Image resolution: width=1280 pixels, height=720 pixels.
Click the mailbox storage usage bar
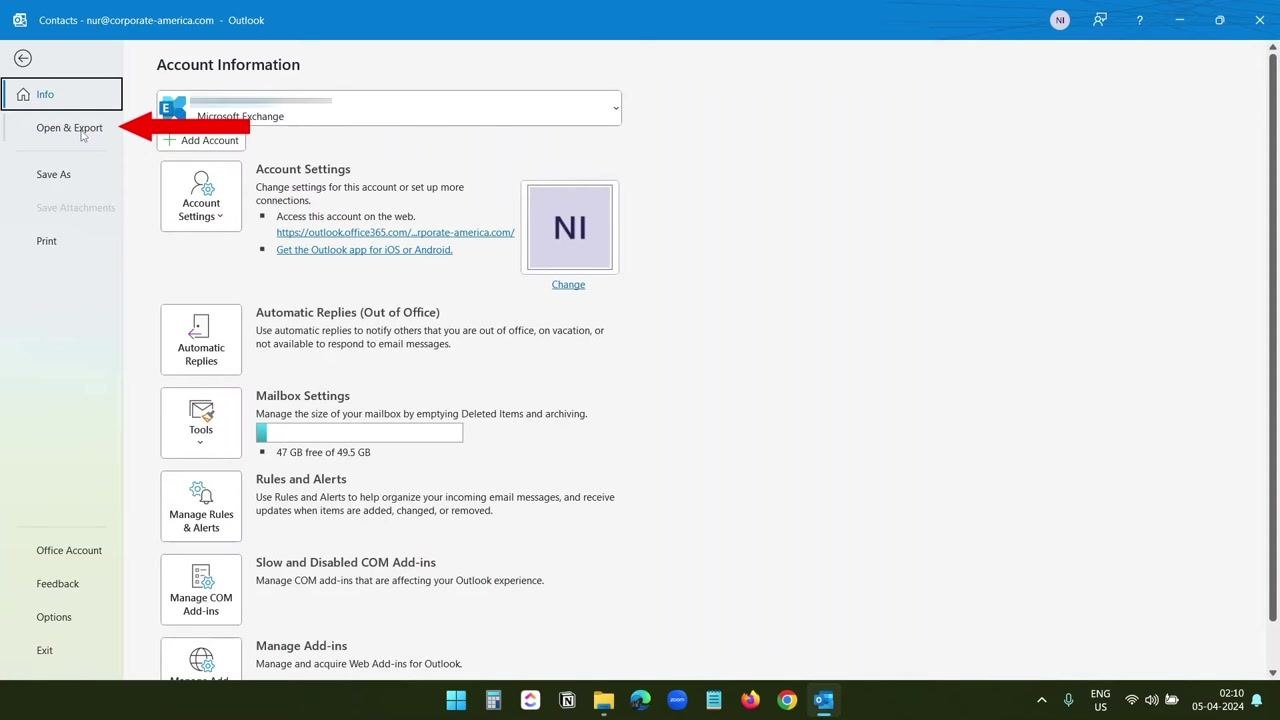coord(359,433)
